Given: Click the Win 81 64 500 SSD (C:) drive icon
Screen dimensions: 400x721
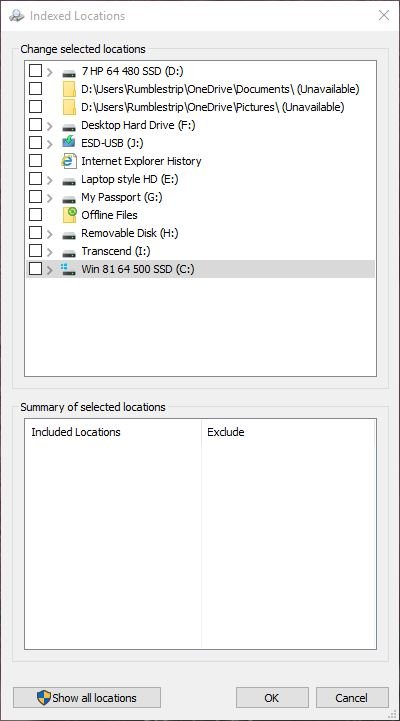Looking at the screenshot, I should [69, 269].
